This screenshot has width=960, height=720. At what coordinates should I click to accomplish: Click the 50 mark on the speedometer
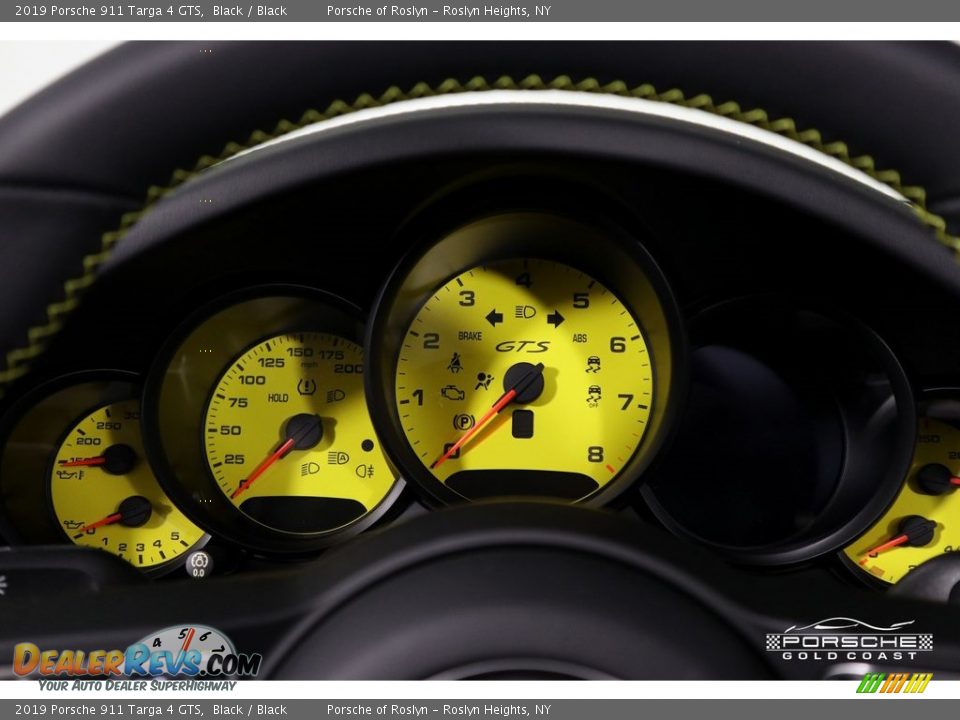click(230, 430)
